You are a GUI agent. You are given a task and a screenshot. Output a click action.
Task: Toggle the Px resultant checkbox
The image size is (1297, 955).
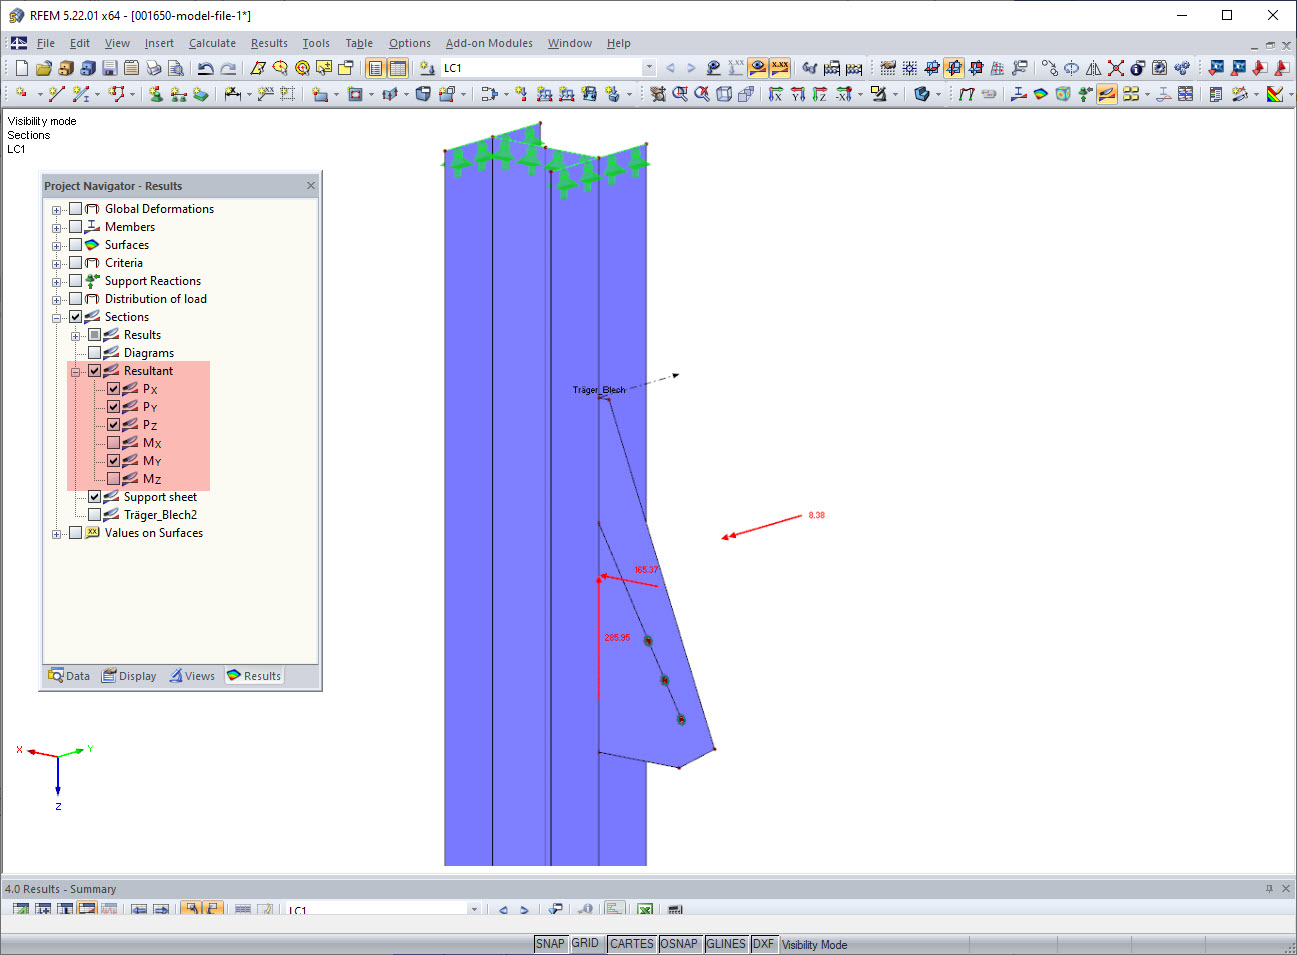click(113, 389)
